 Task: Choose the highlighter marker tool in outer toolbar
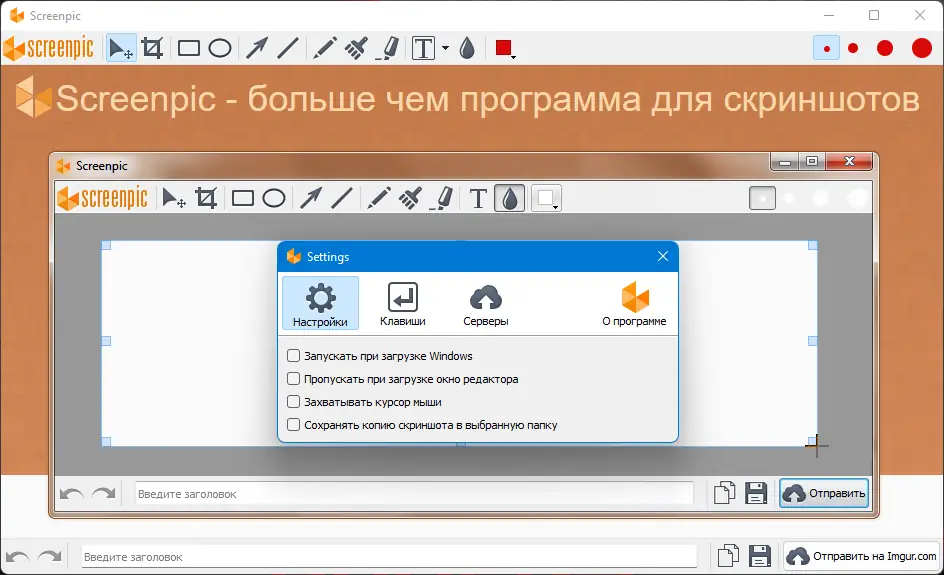coord(388,48)
